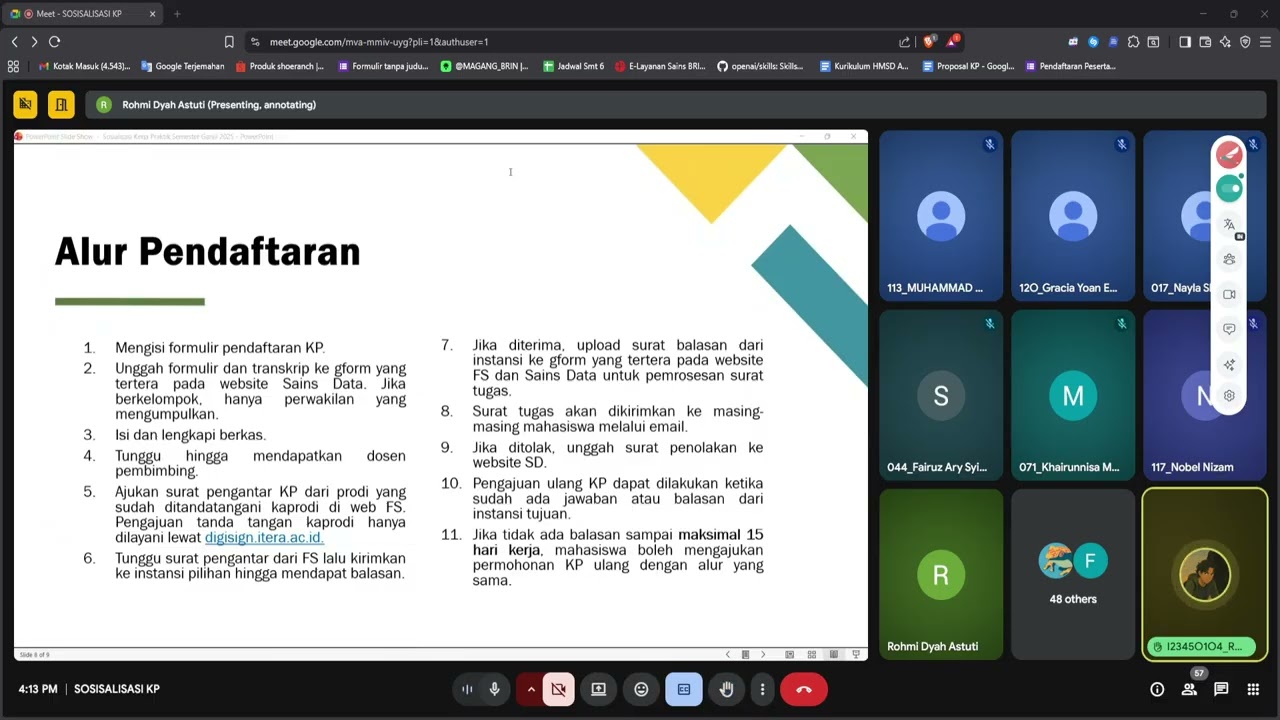Open the E-Layanan Sains BRI bookmark
The width and height of the screenshot is (1280, 720).
(x=660, y=66)
